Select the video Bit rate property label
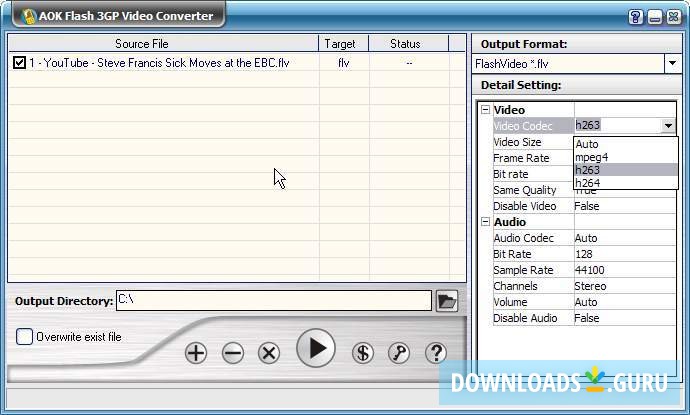 (510, 174)
